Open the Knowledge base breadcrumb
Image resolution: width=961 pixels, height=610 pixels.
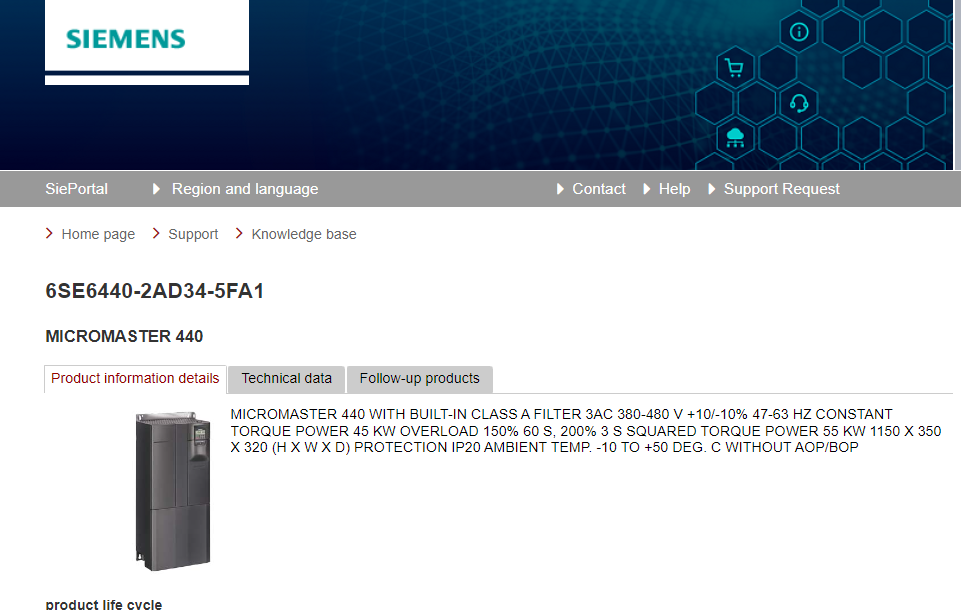(x=304, y=234)
